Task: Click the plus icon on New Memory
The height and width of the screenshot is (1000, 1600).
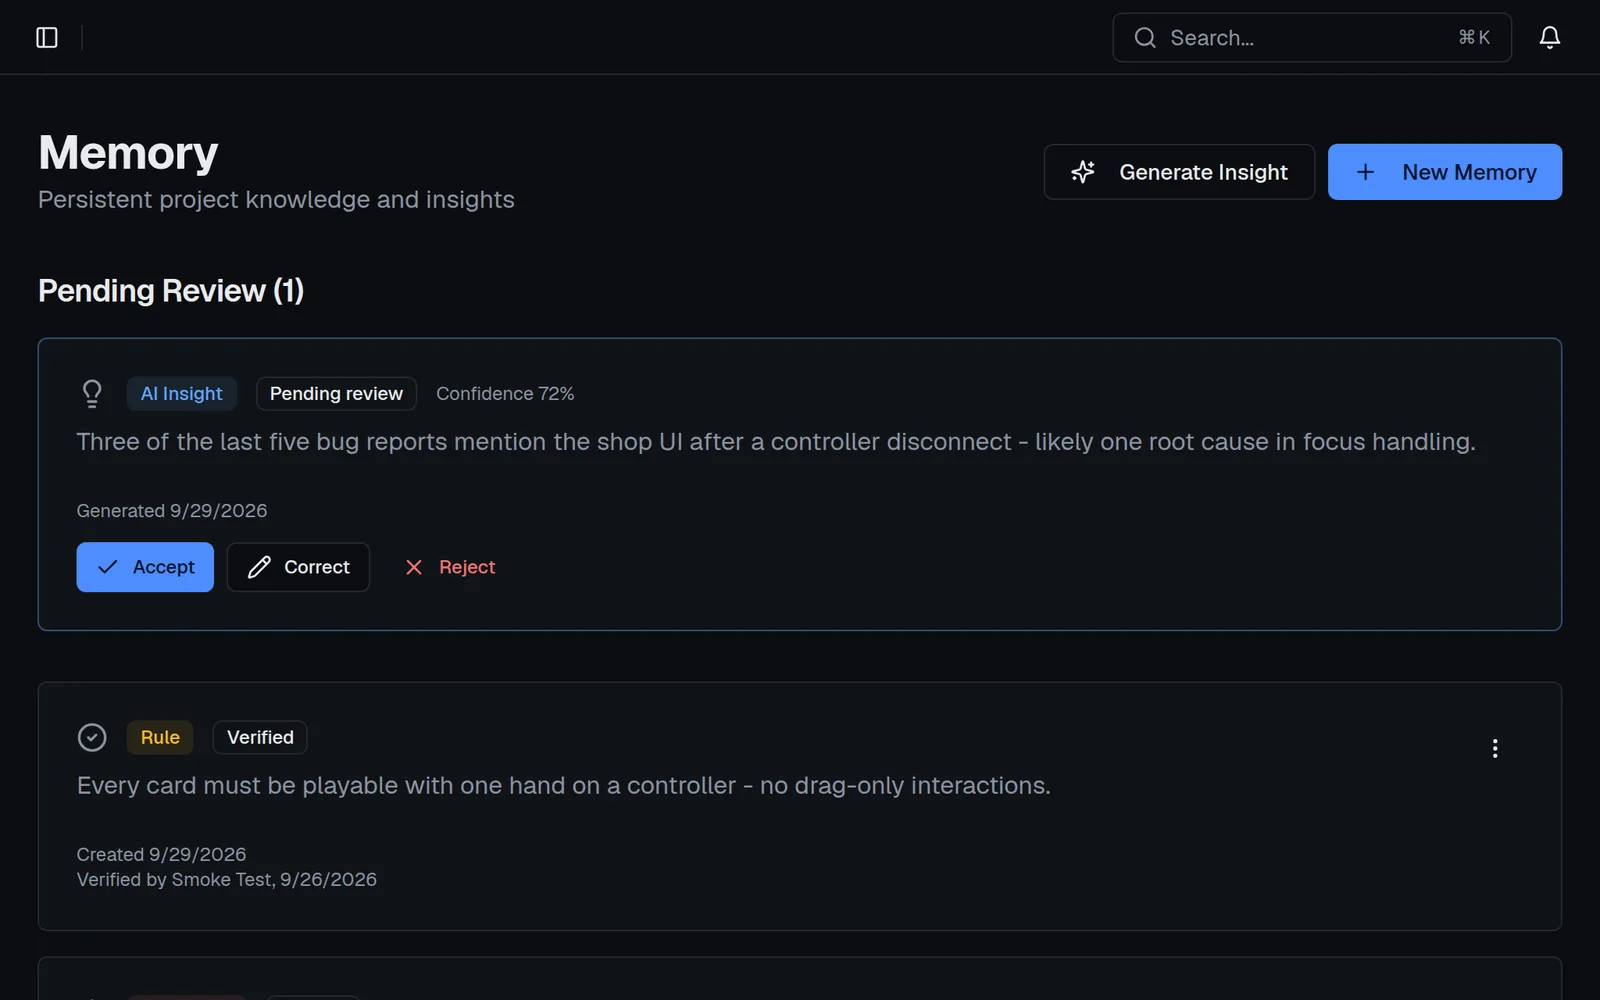Action: click(1365, 172)
